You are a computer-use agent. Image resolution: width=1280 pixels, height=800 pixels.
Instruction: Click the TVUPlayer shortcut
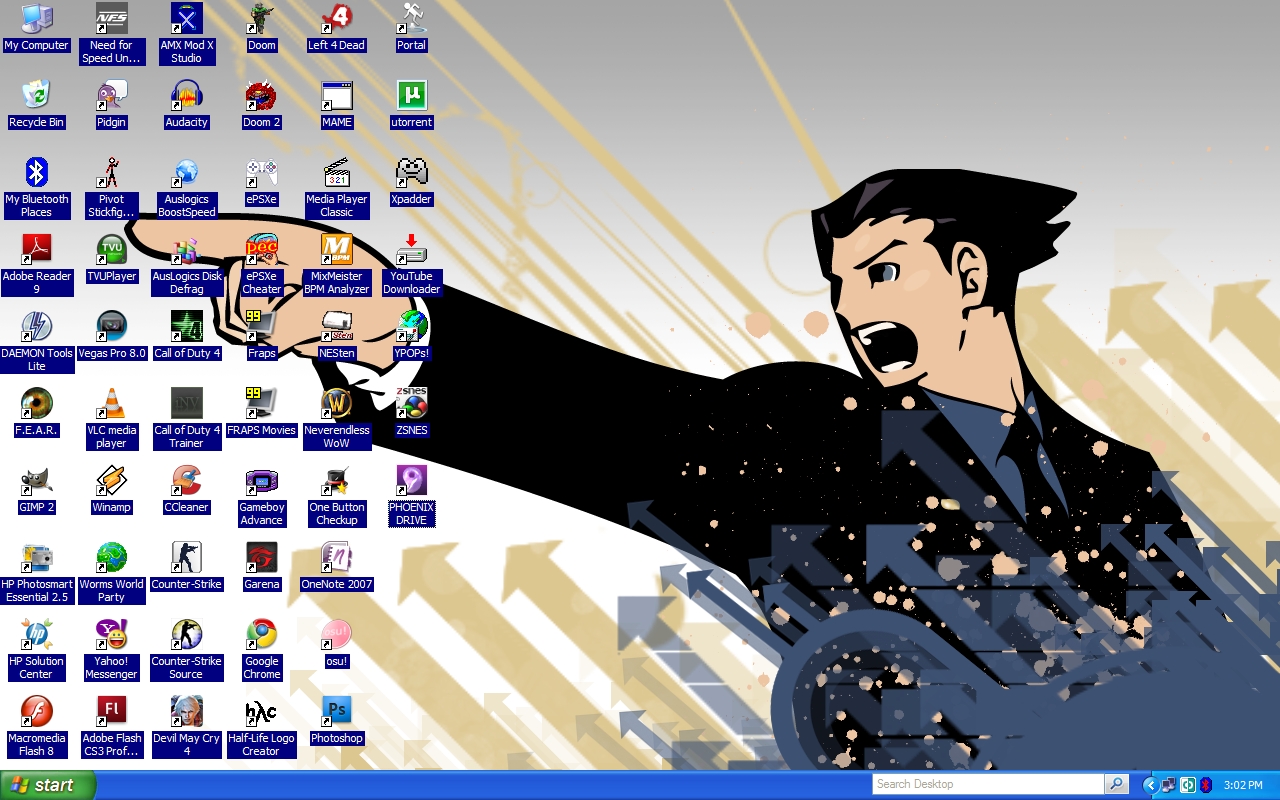click(112, 249)
